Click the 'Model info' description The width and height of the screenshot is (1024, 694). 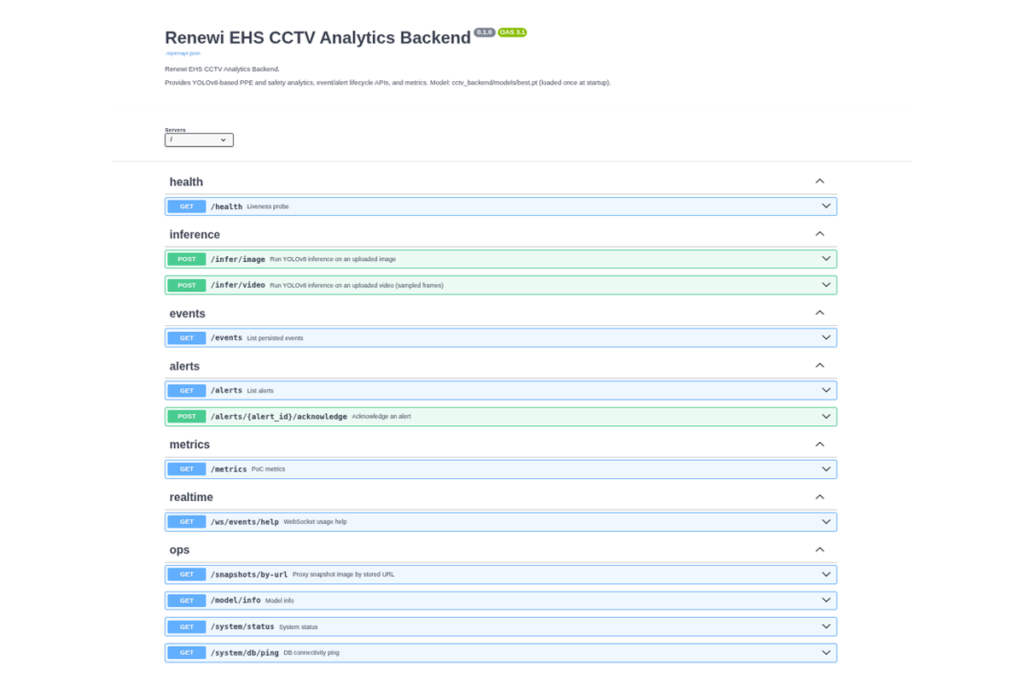(x=280, y=601)
